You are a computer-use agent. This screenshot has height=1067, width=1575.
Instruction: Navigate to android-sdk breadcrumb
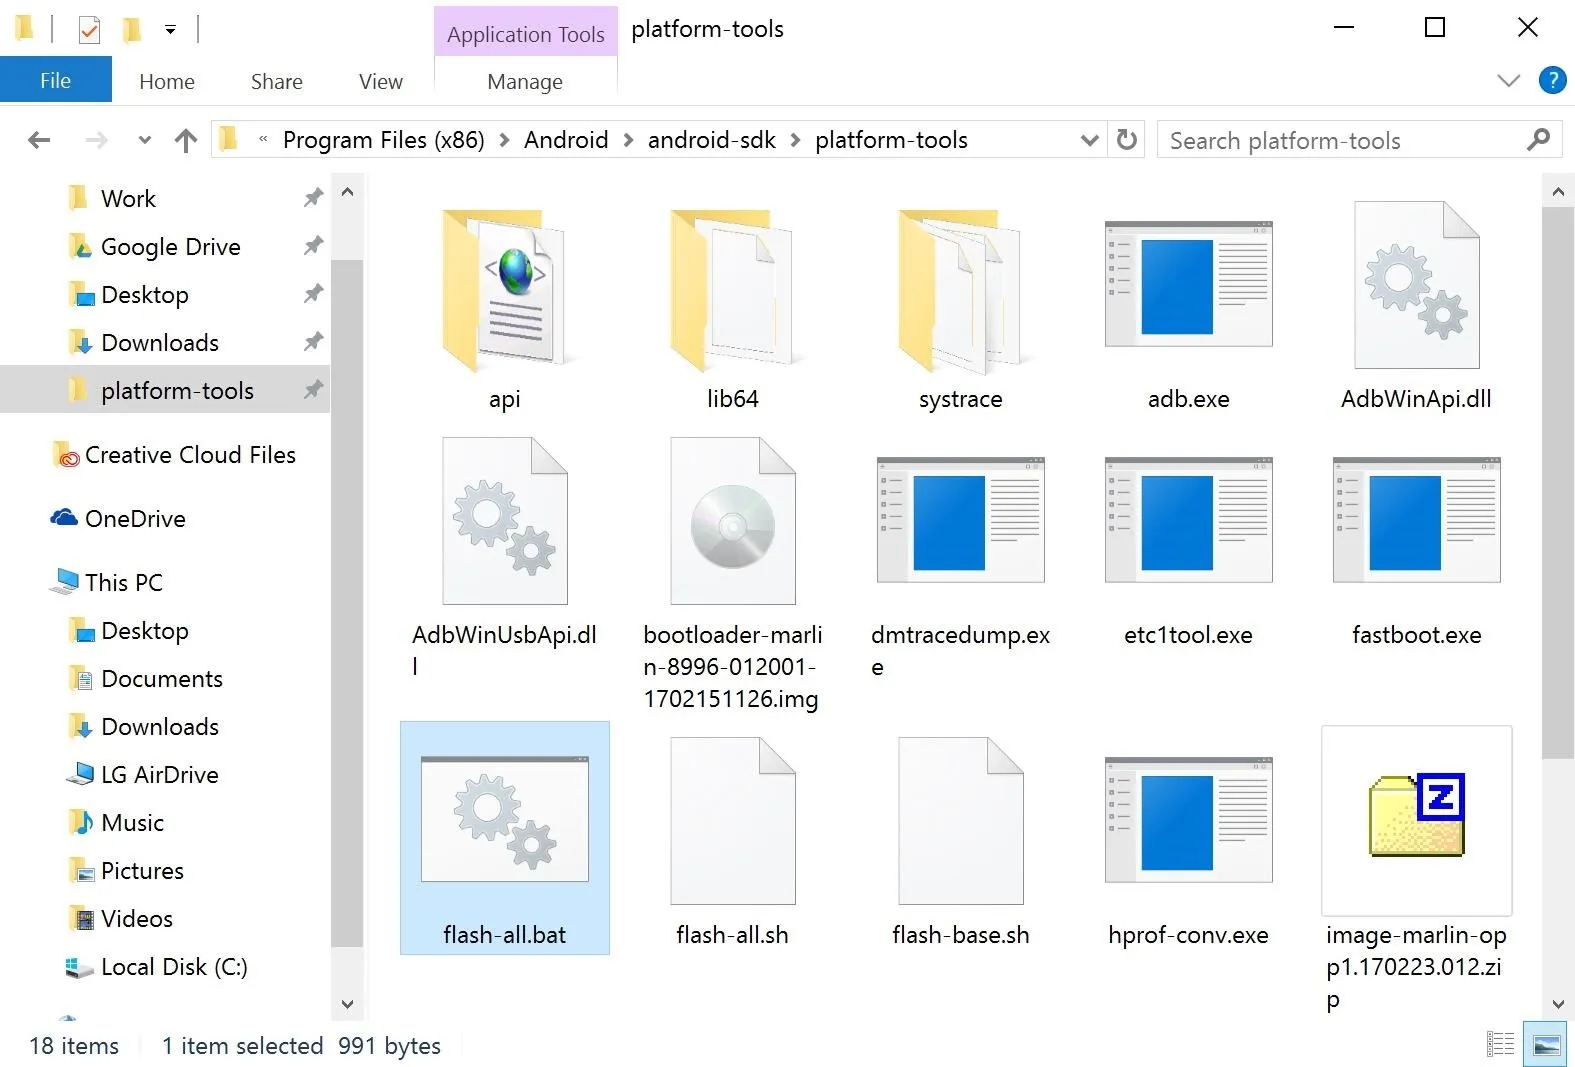tap(712, 140)
